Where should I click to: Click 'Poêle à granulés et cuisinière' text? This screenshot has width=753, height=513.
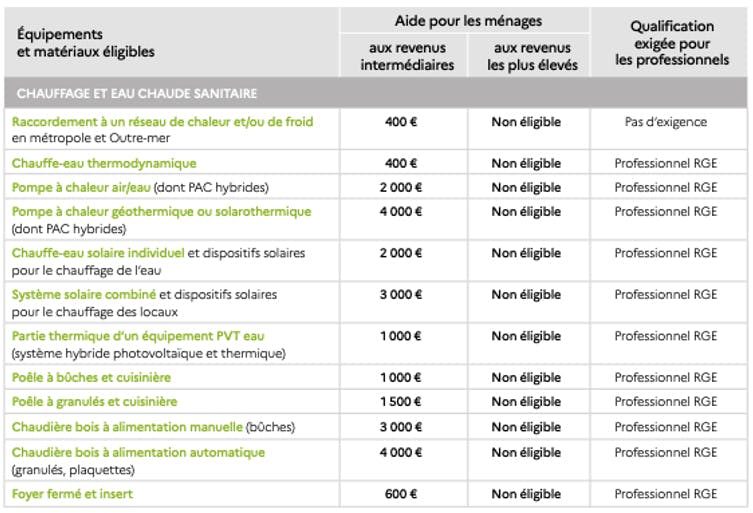(95, 402)
